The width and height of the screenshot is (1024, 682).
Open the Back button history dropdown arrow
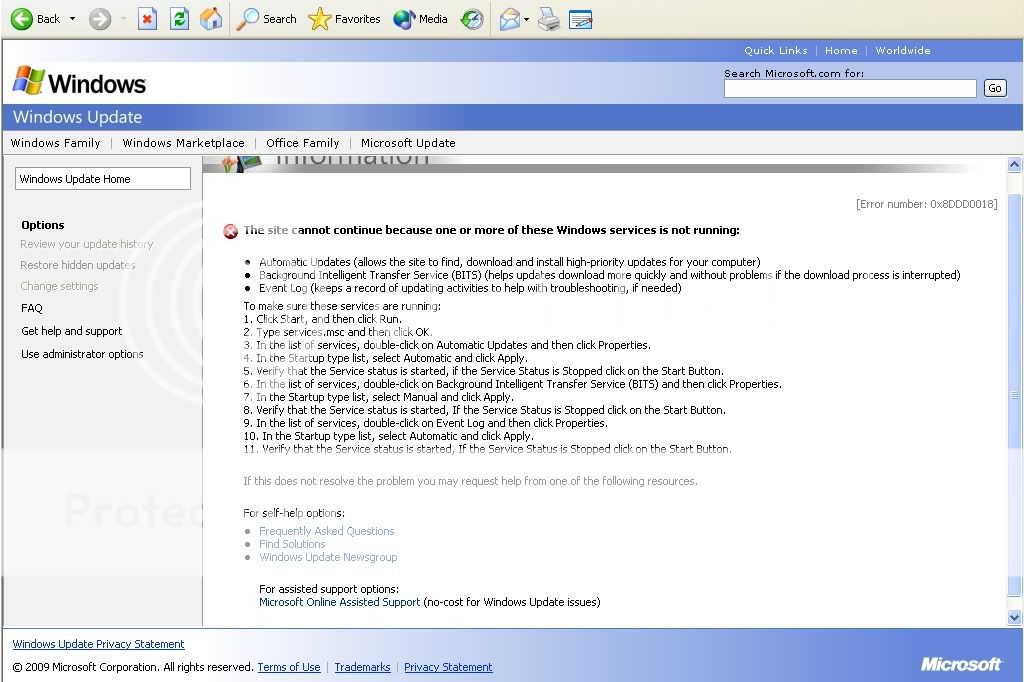tap(72, 19)
